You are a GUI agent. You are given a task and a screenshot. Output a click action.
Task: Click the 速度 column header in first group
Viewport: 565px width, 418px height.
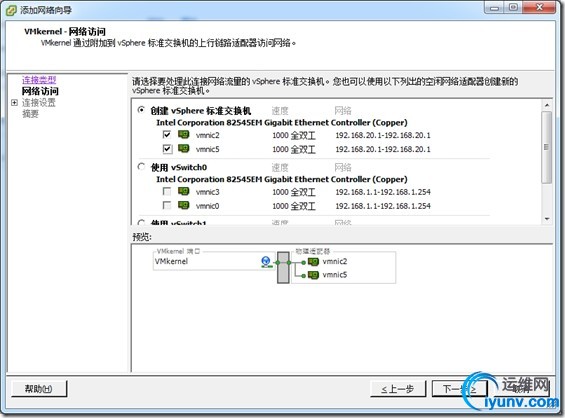click(x=280, y=111)
